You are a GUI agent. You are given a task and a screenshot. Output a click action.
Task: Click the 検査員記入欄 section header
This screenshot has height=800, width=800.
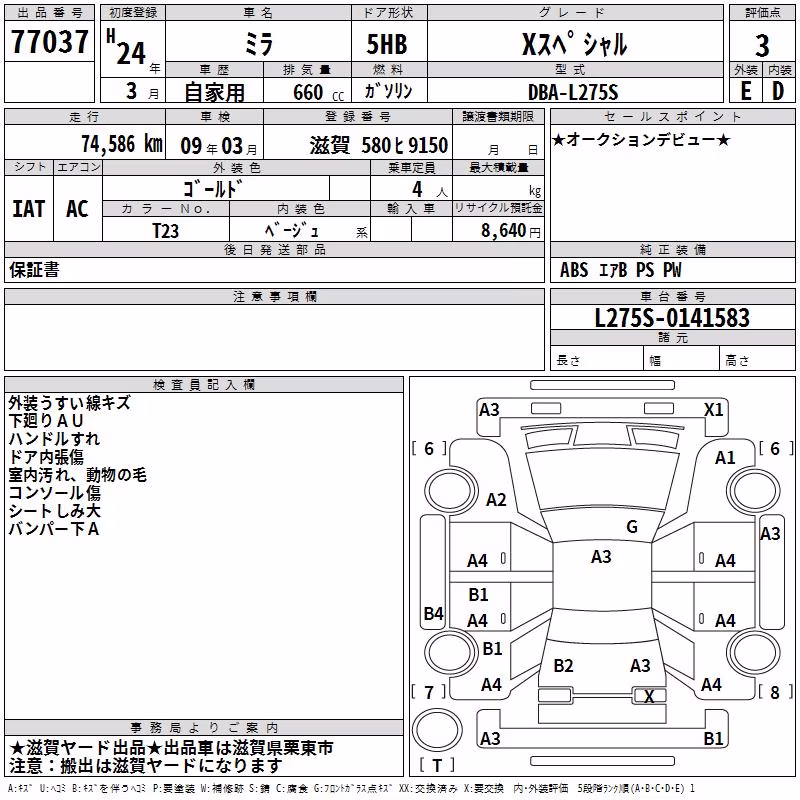tap(204, 385)
